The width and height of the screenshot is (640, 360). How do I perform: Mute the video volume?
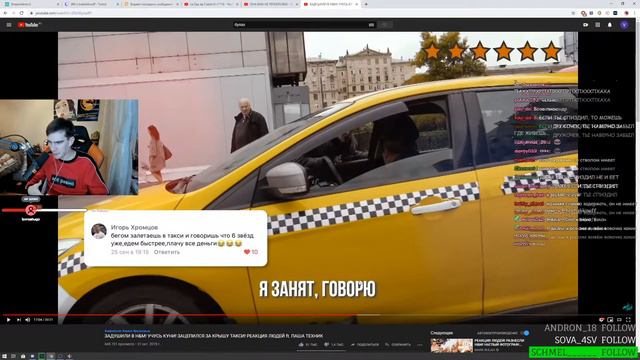coord(28,320)
